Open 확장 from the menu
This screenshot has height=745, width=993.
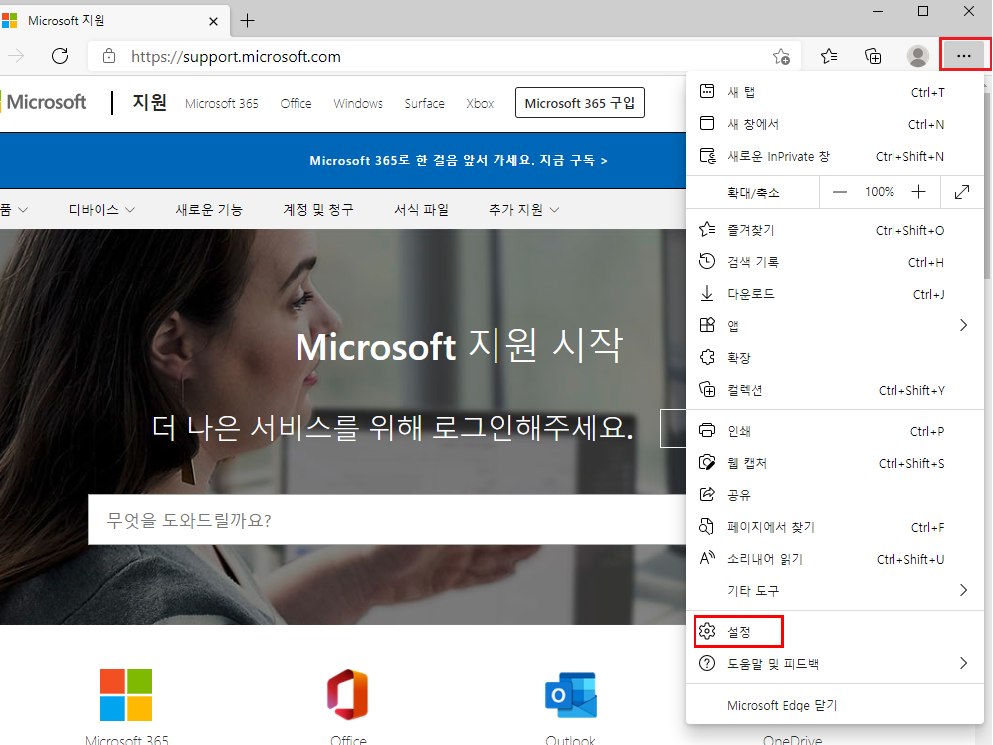coord(835,358)
